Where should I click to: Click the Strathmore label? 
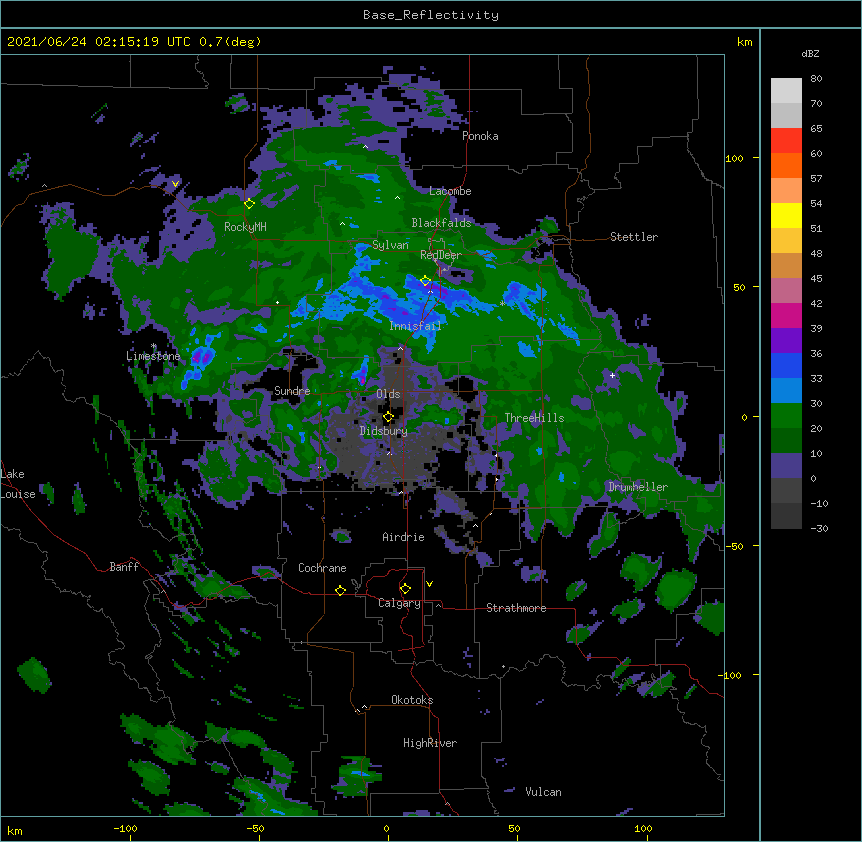tap(516, 608)
